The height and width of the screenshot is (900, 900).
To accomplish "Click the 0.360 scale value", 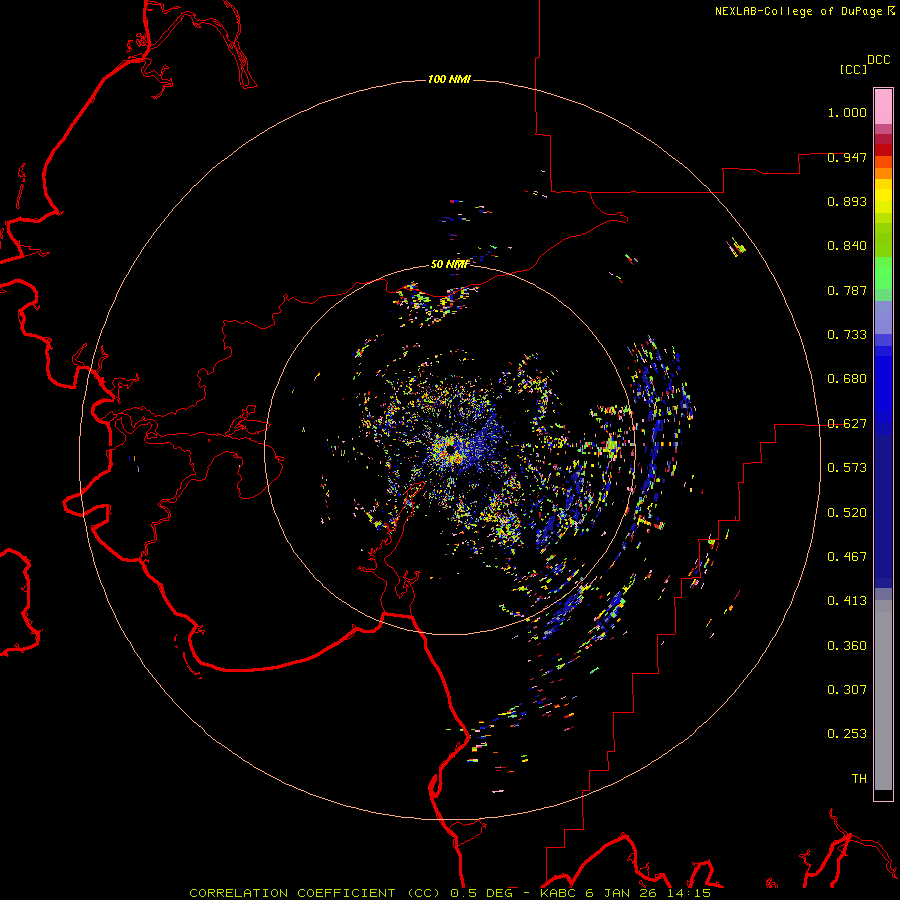I will point(847,646).
